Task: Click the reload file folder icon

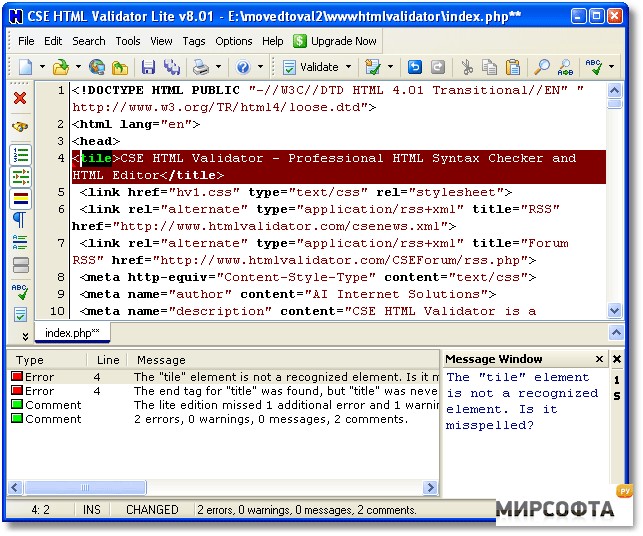Action: point(120,67)
